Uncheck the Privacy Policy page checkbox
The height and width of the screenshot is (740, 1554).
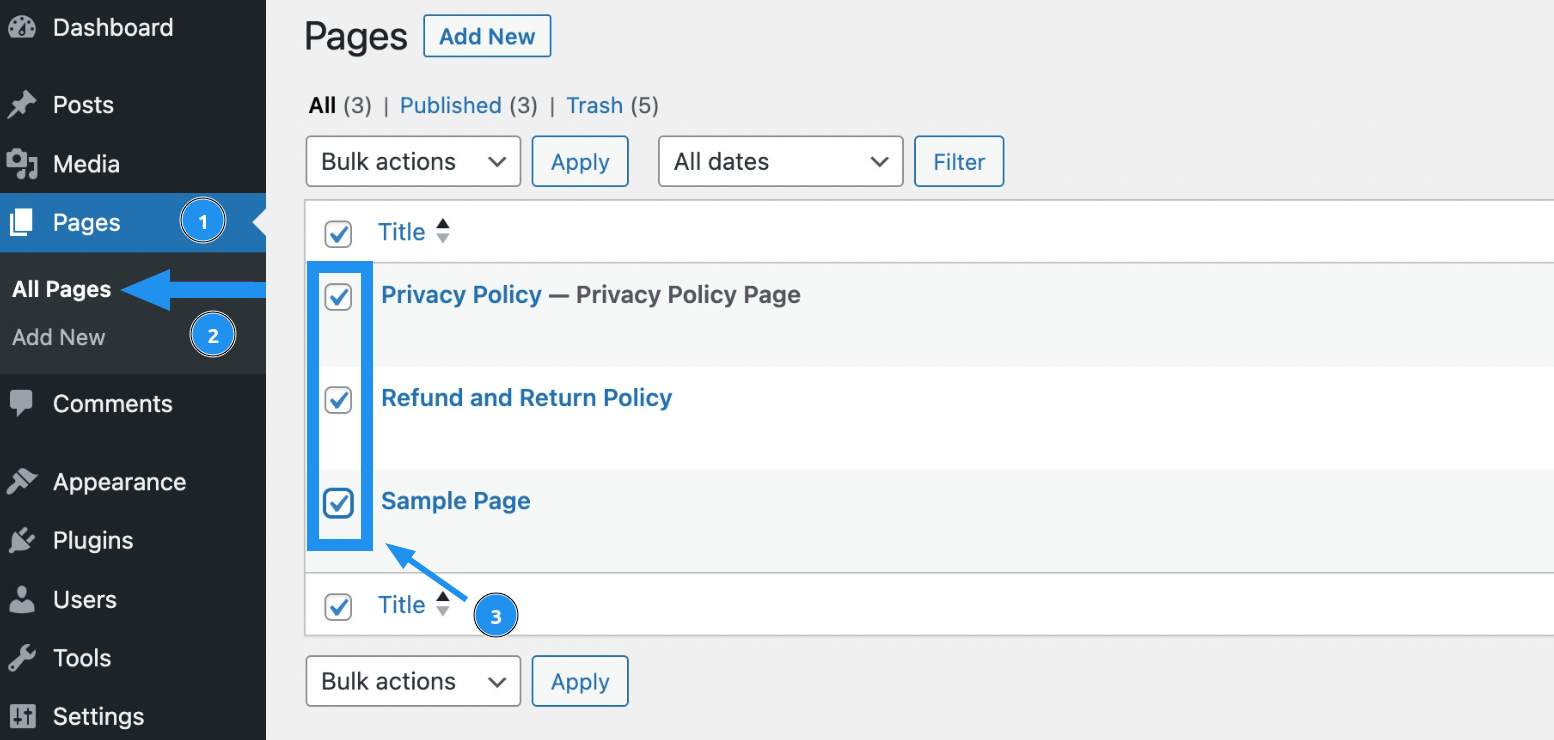[339, 297]
